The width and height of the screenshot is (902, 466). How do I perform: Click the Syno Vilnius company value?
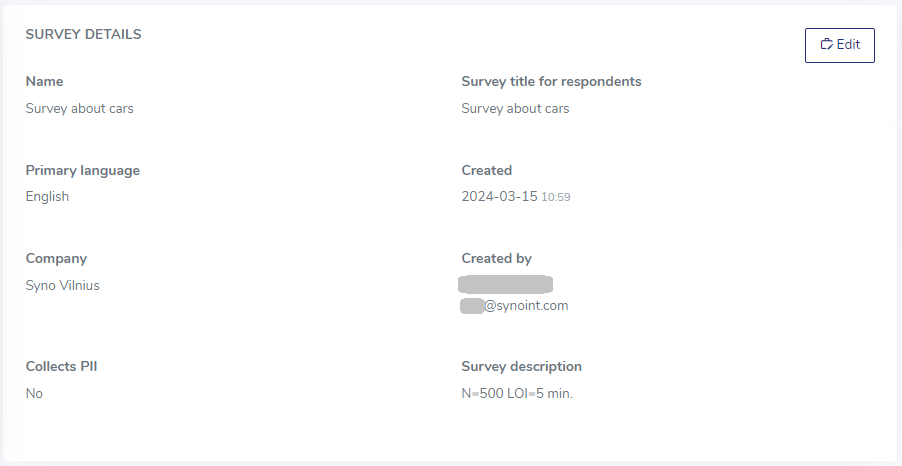click(x=63, y=286)
